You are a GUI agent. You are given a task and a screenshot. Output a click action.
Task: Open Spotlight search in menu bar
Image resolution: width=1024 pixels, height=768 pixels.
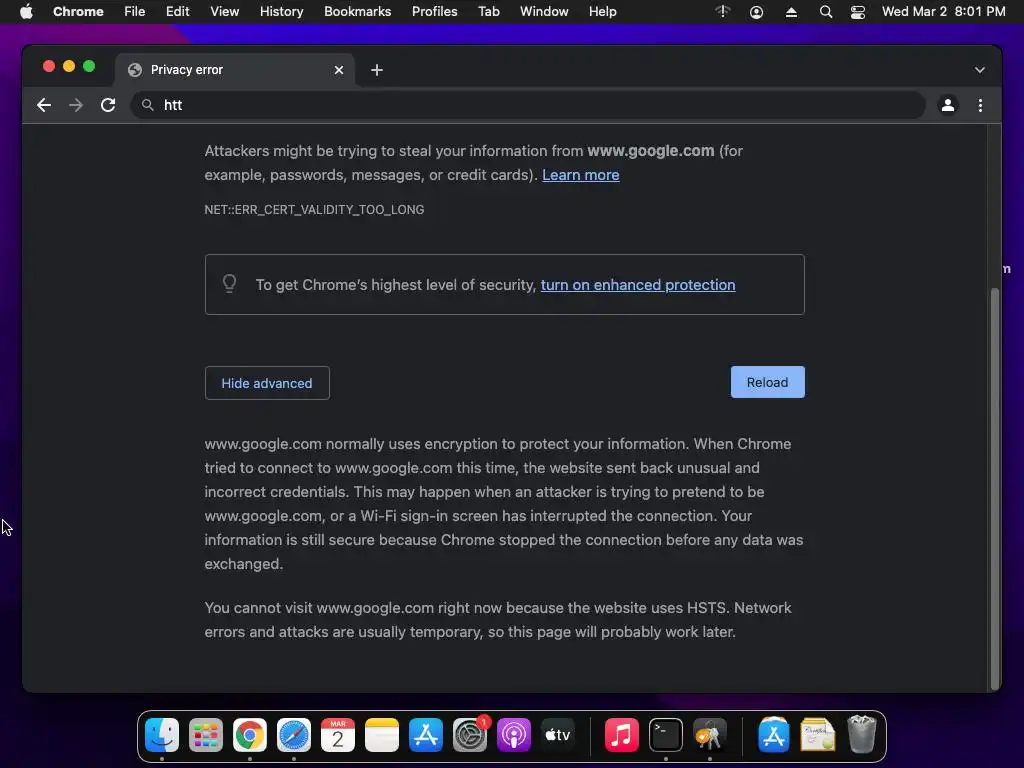[x=825, y=12]
